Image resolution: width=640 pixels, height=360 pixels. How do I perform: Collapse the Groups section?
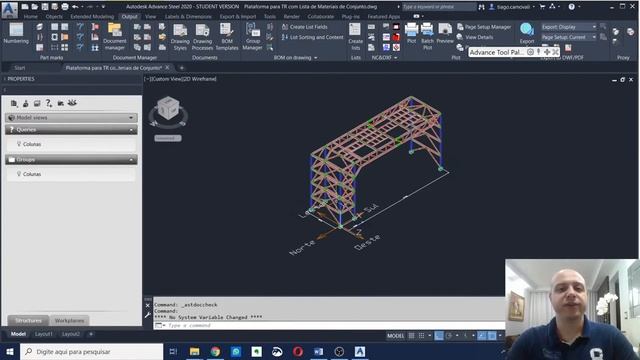click(x=131, y=160)
